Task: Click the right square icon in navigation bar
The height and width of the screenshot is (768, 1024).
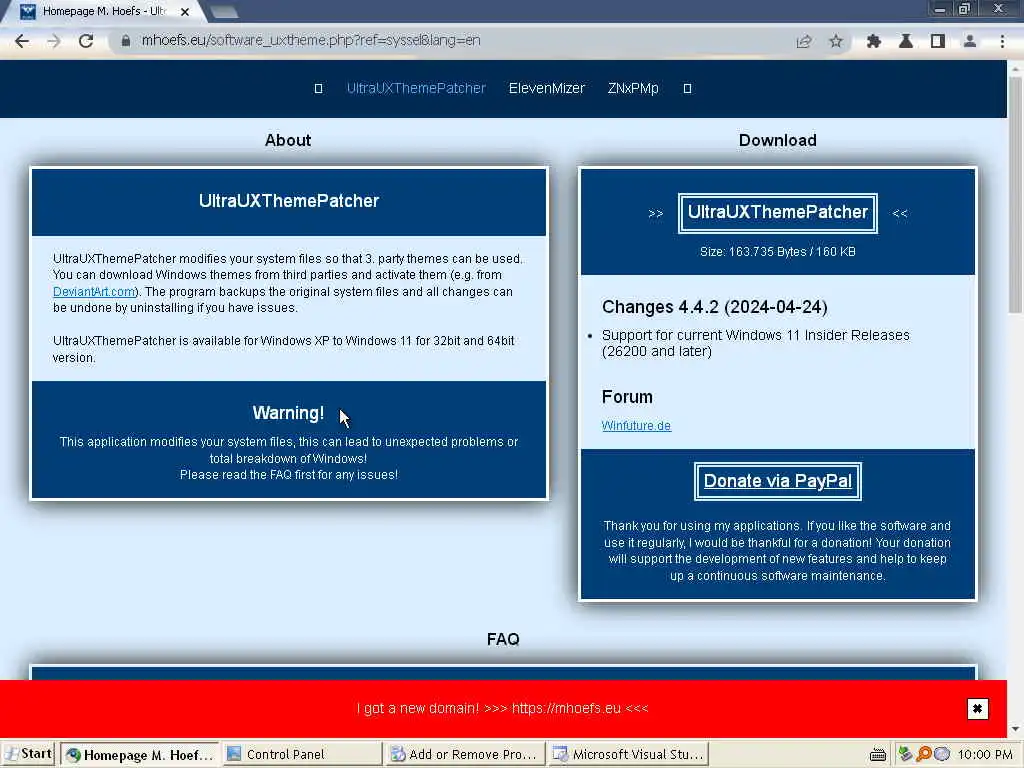Action: tap(687, 88)
